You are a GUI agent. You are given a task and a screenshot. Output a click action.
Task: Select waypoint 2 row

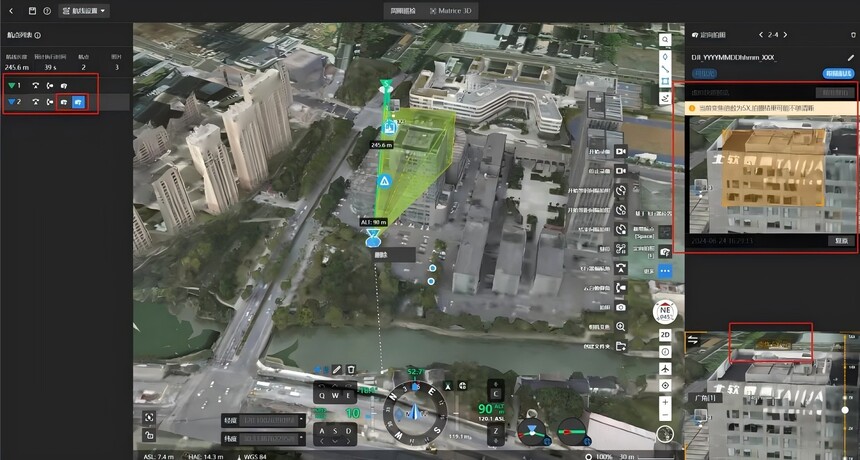[x=65, y=102]
